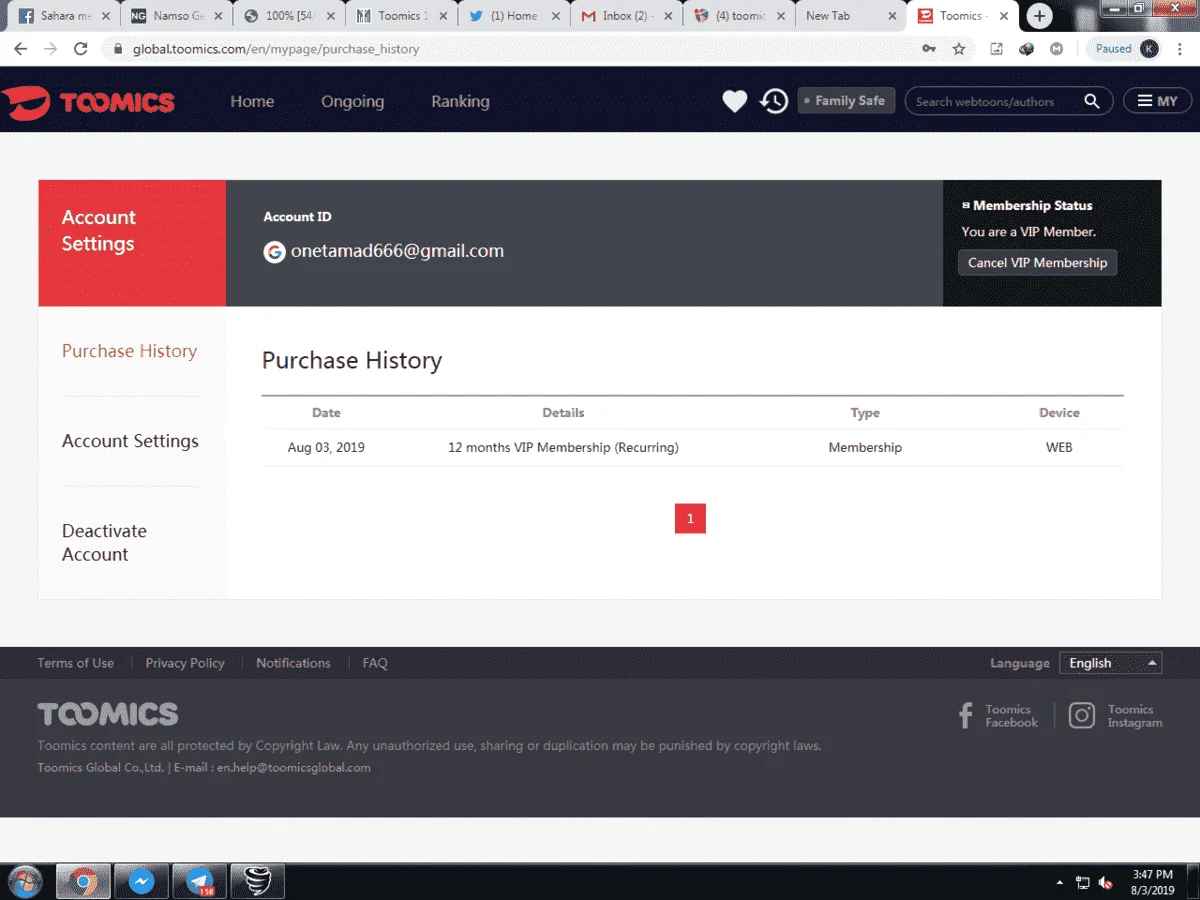
Task: Open the Windows Start menu
Action: pyautogui.click(x=24, y=882)
